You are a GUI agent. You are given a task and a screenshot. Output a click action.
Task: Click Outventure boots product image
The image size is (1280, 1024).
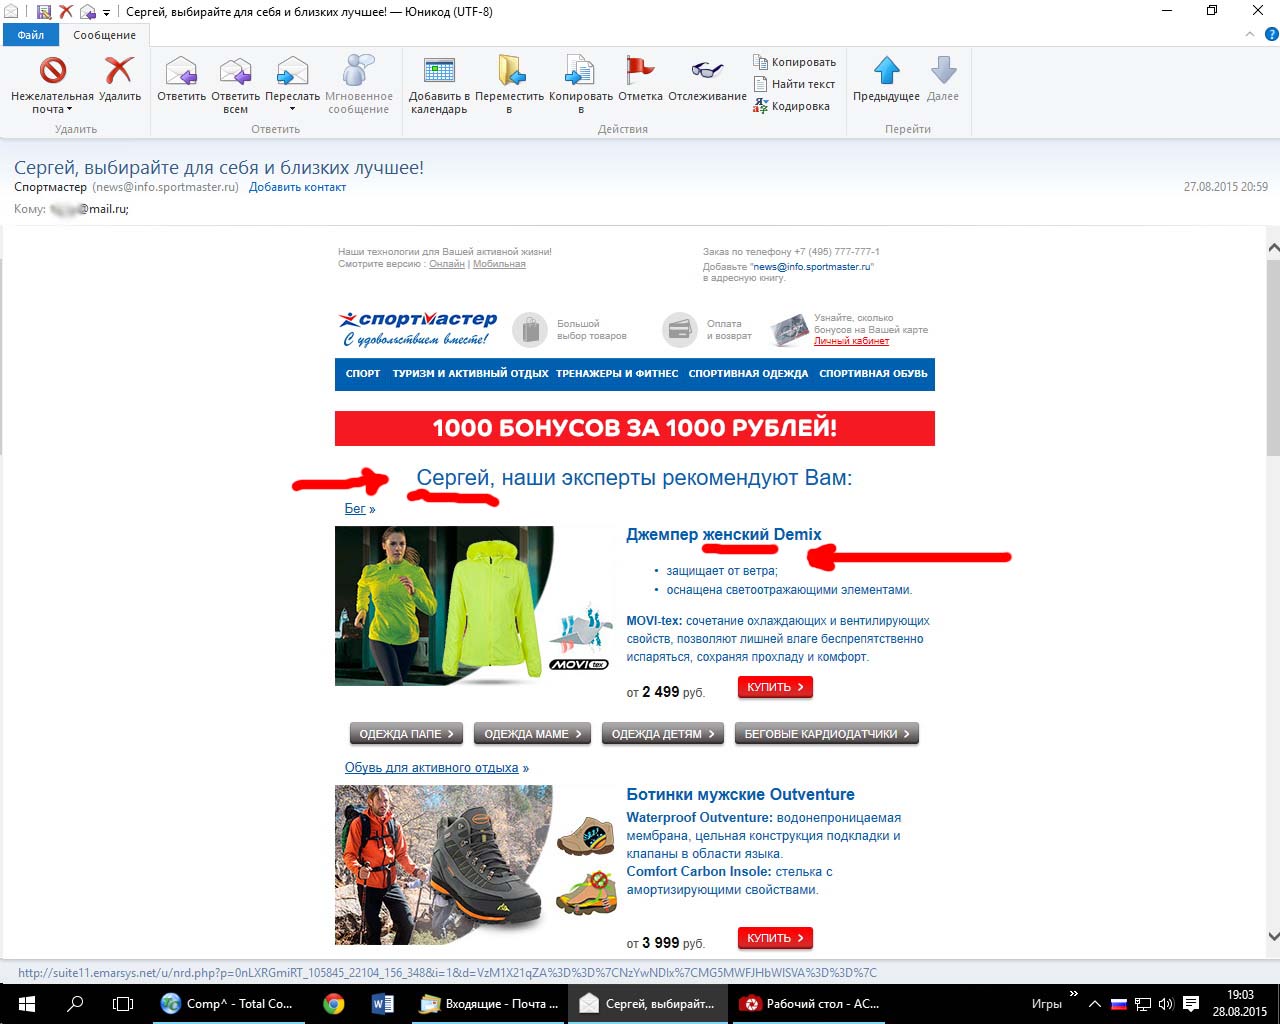(x=474, y=865)
